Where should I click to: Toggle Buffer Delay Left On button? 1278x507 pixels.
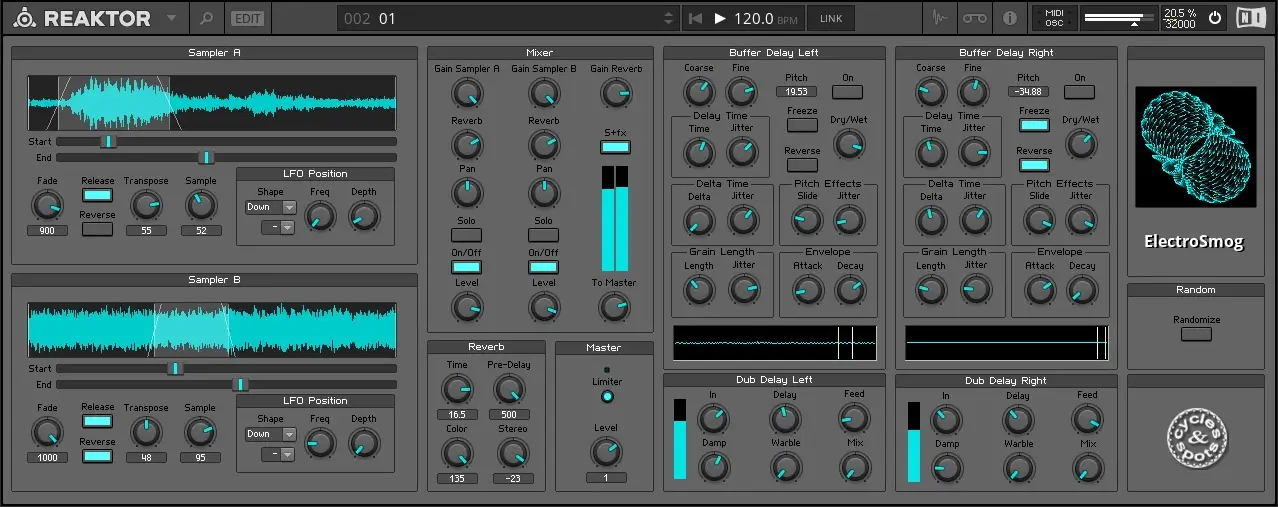click(847, 92)
